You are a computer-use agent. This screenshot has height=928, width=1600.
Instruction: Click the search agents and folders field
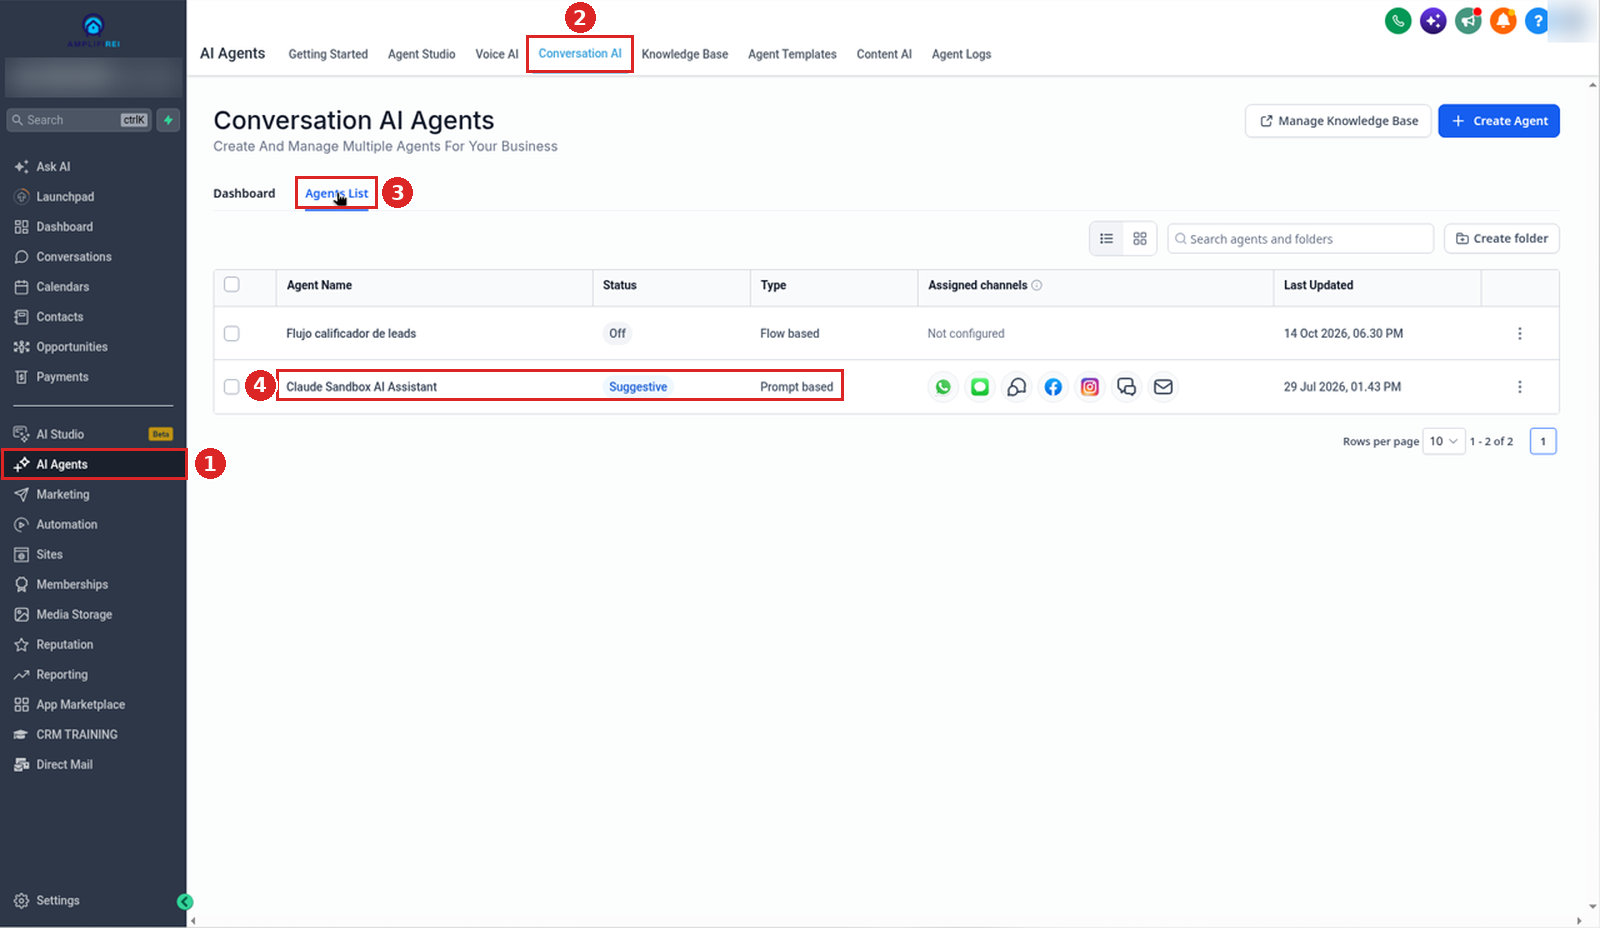click(x=1300, y=239)
